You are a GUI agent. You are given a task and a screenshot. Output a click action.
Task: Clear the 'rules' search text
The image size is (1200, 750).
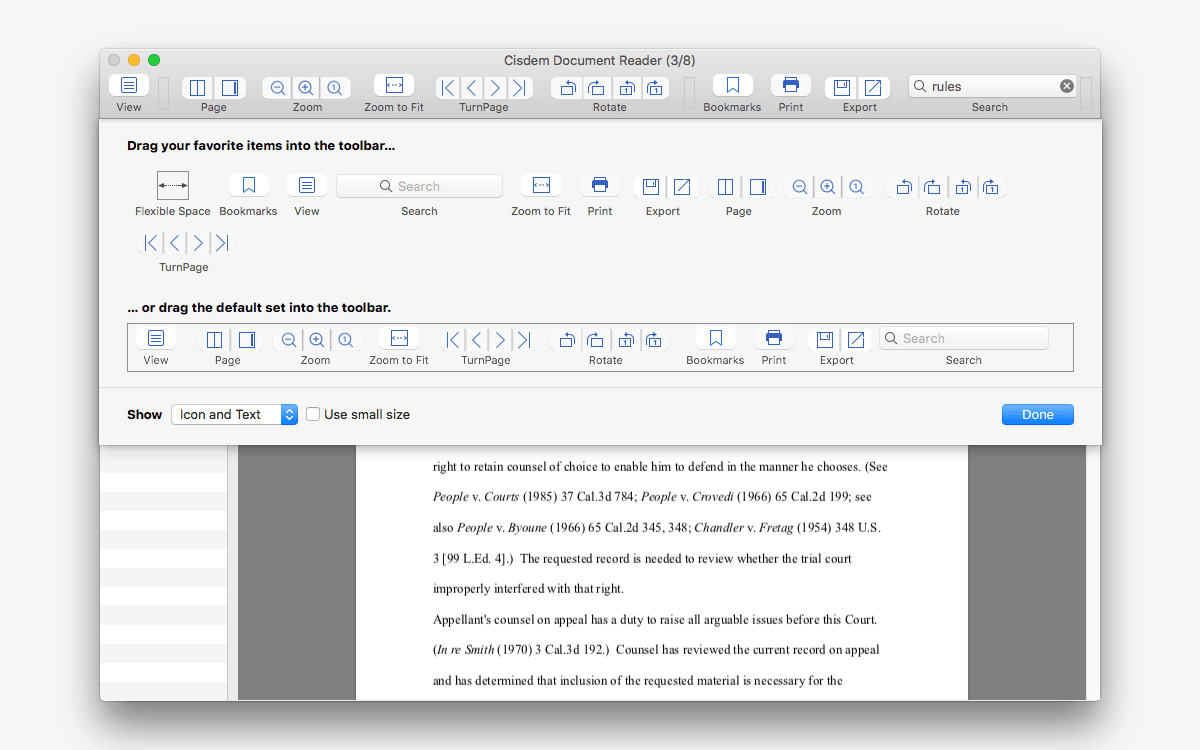tap(1067, 86)
